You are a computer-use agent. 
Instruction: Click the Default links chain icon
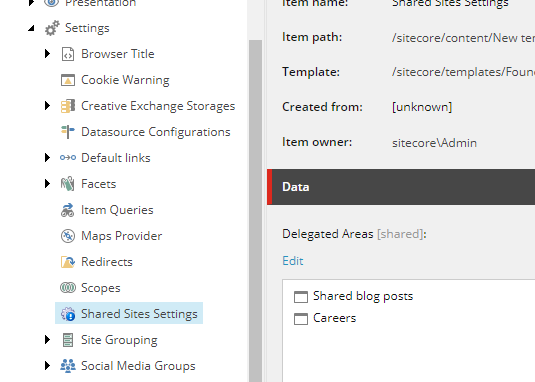pyautogui.click(x=68, y=158)
